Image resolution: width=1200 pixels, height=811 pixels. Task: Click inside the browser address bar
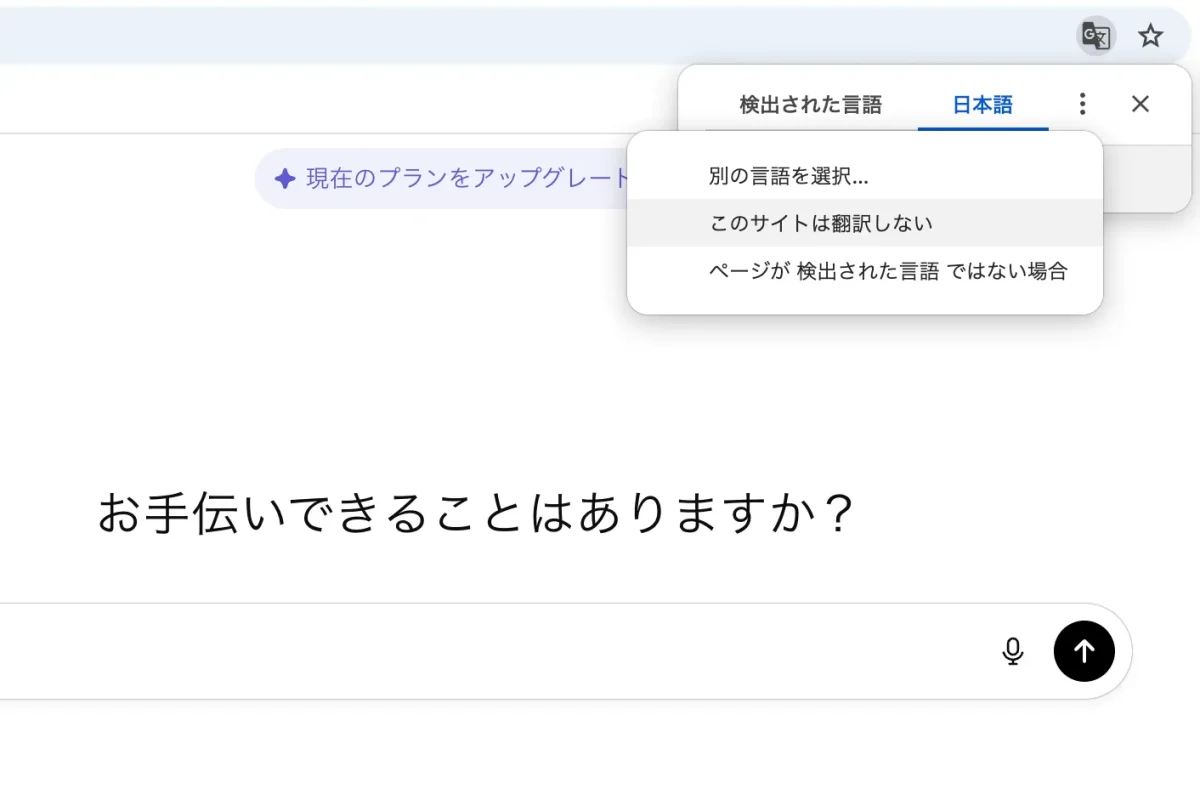click(x=500, y=37)
